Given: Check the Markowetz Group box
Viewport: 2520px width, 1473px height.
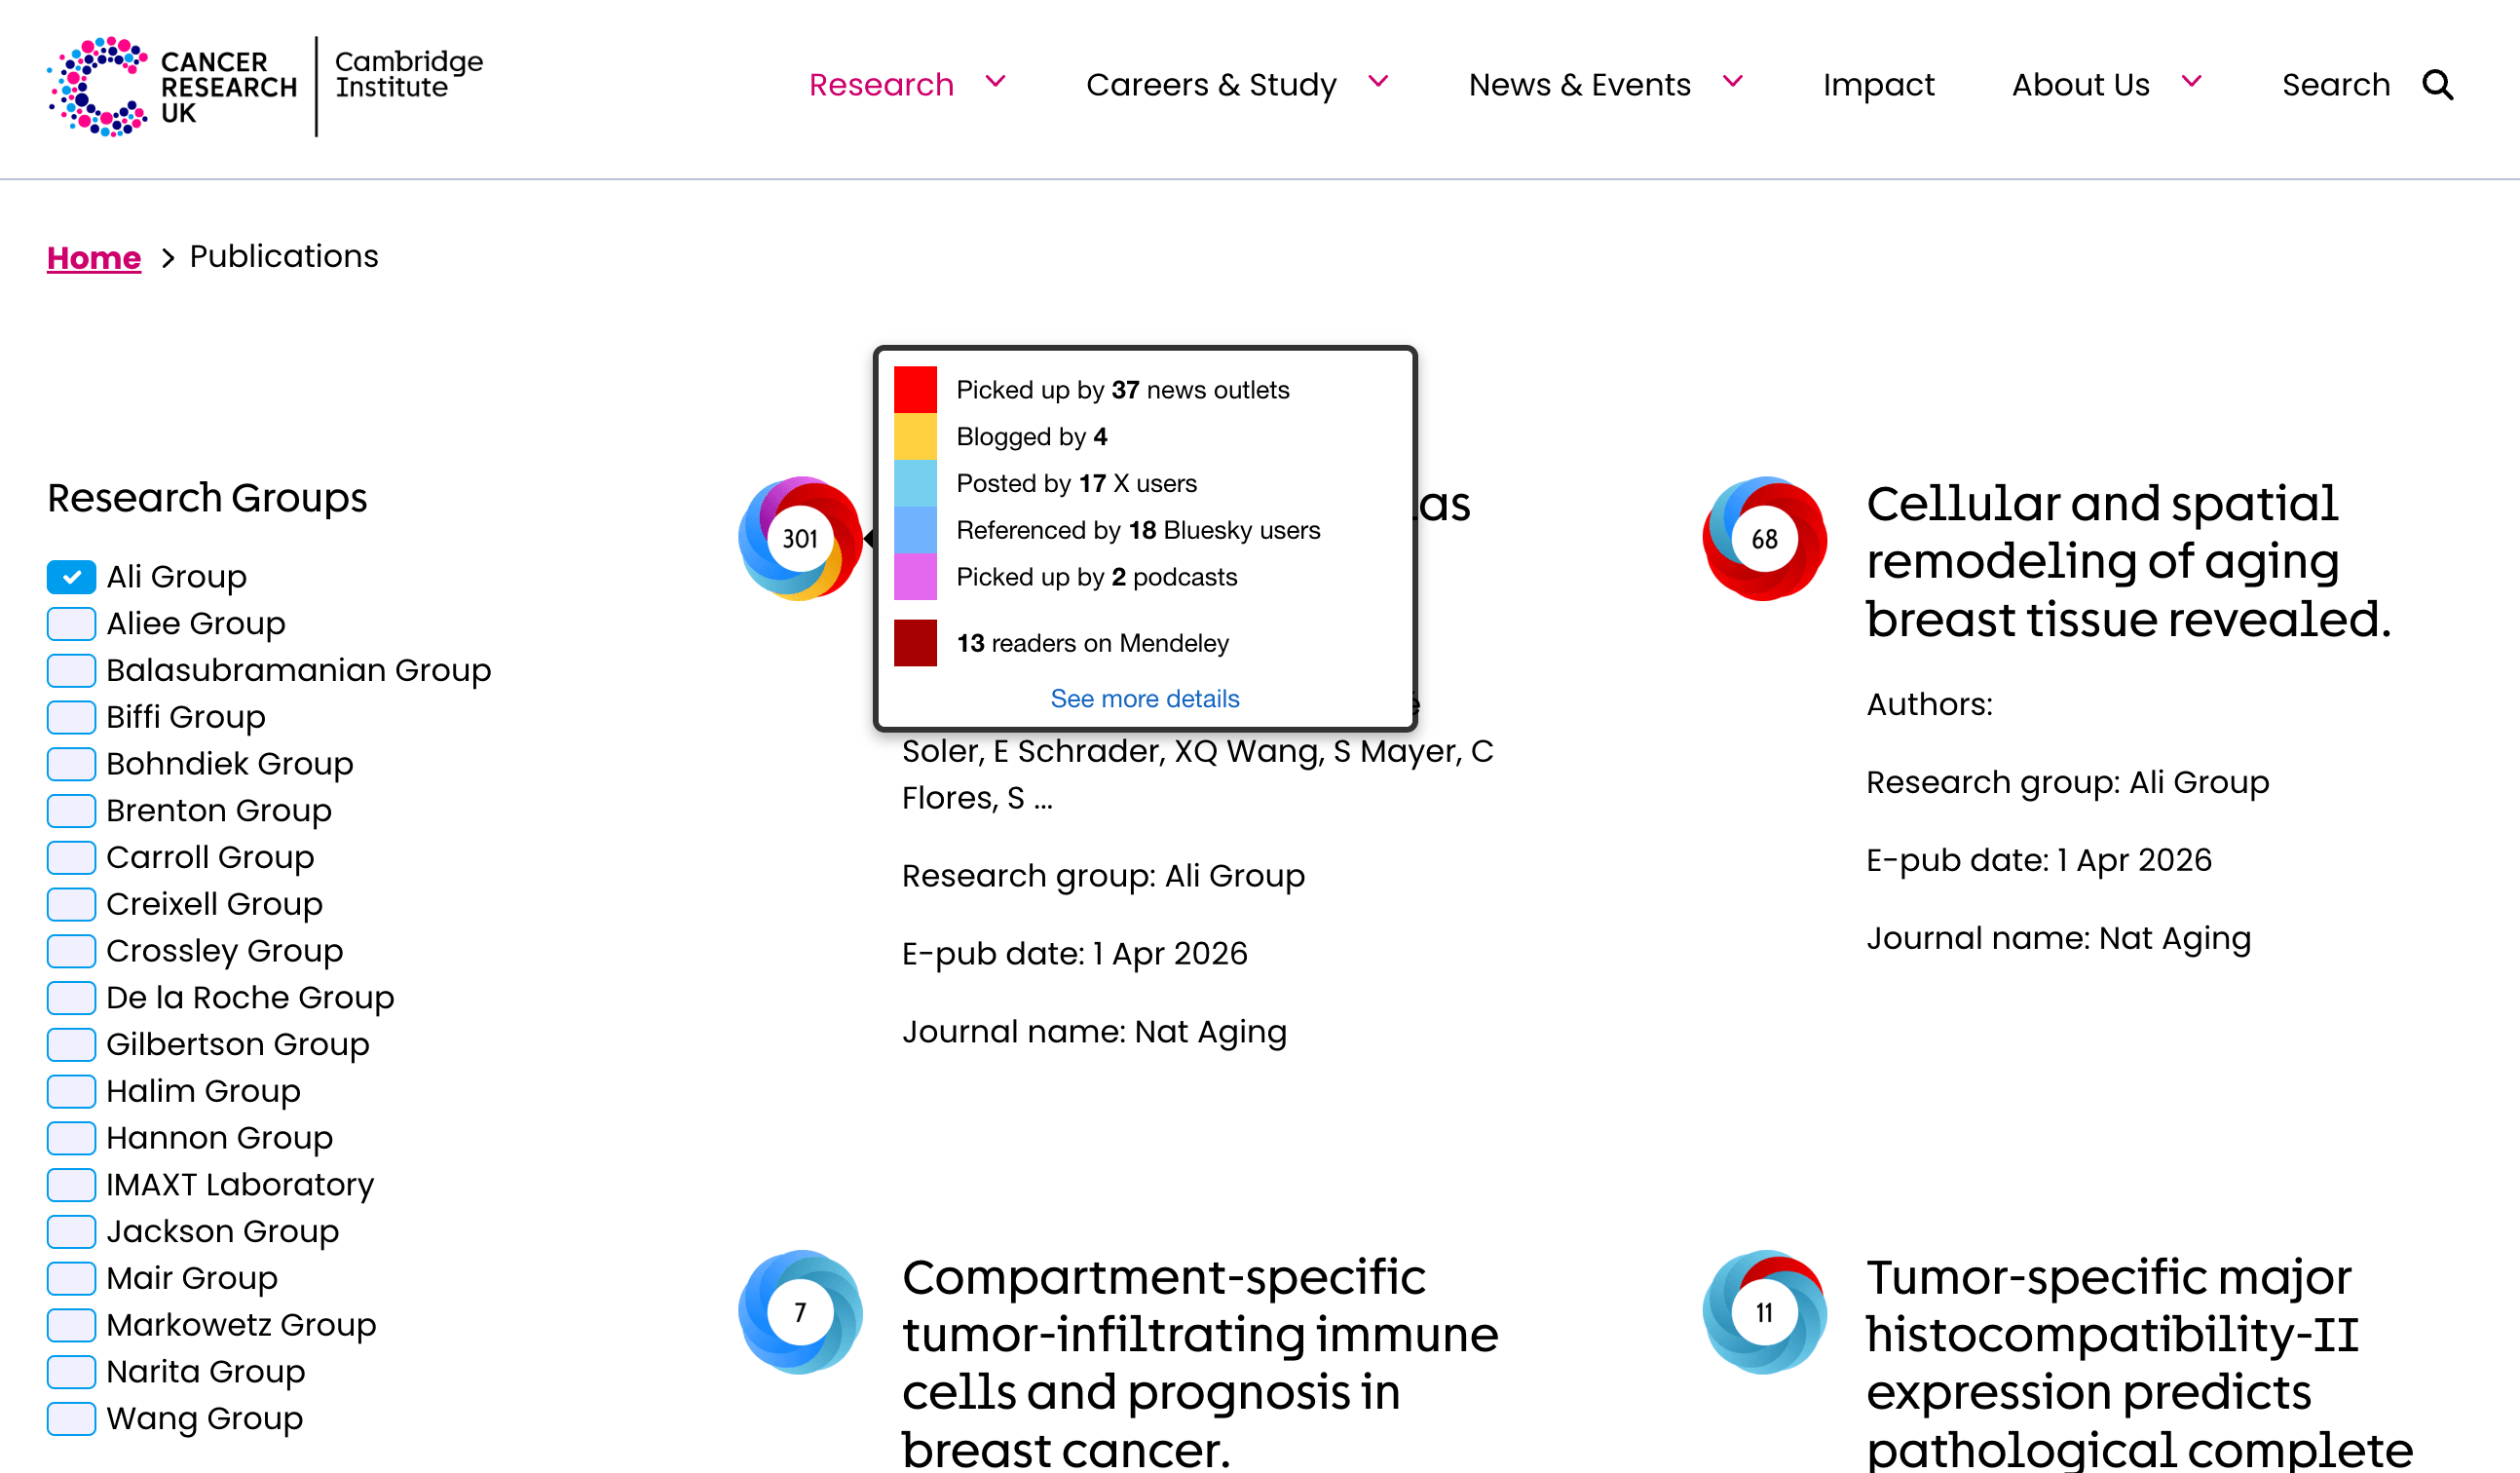Looking at the screenshot, I should 71,1324.
